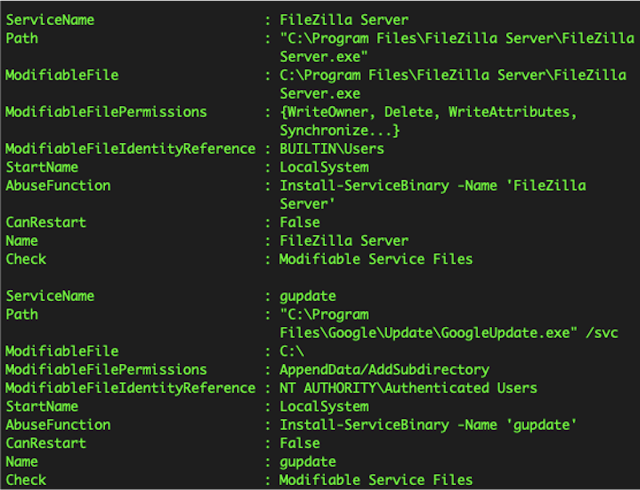
Task: Click ModifiableFile label next to the 'C:\' value
Action: (x=62, y=351)
